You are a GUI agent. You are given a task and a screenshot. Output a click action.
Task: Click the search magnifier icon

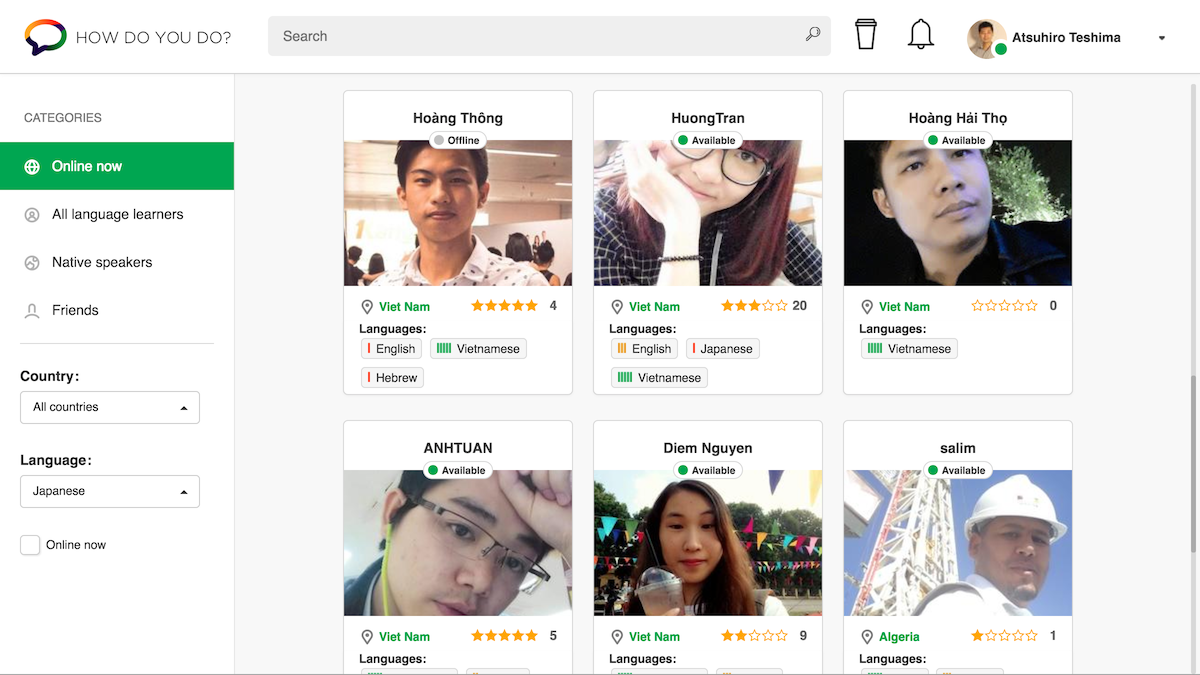(x=813, y=35)
